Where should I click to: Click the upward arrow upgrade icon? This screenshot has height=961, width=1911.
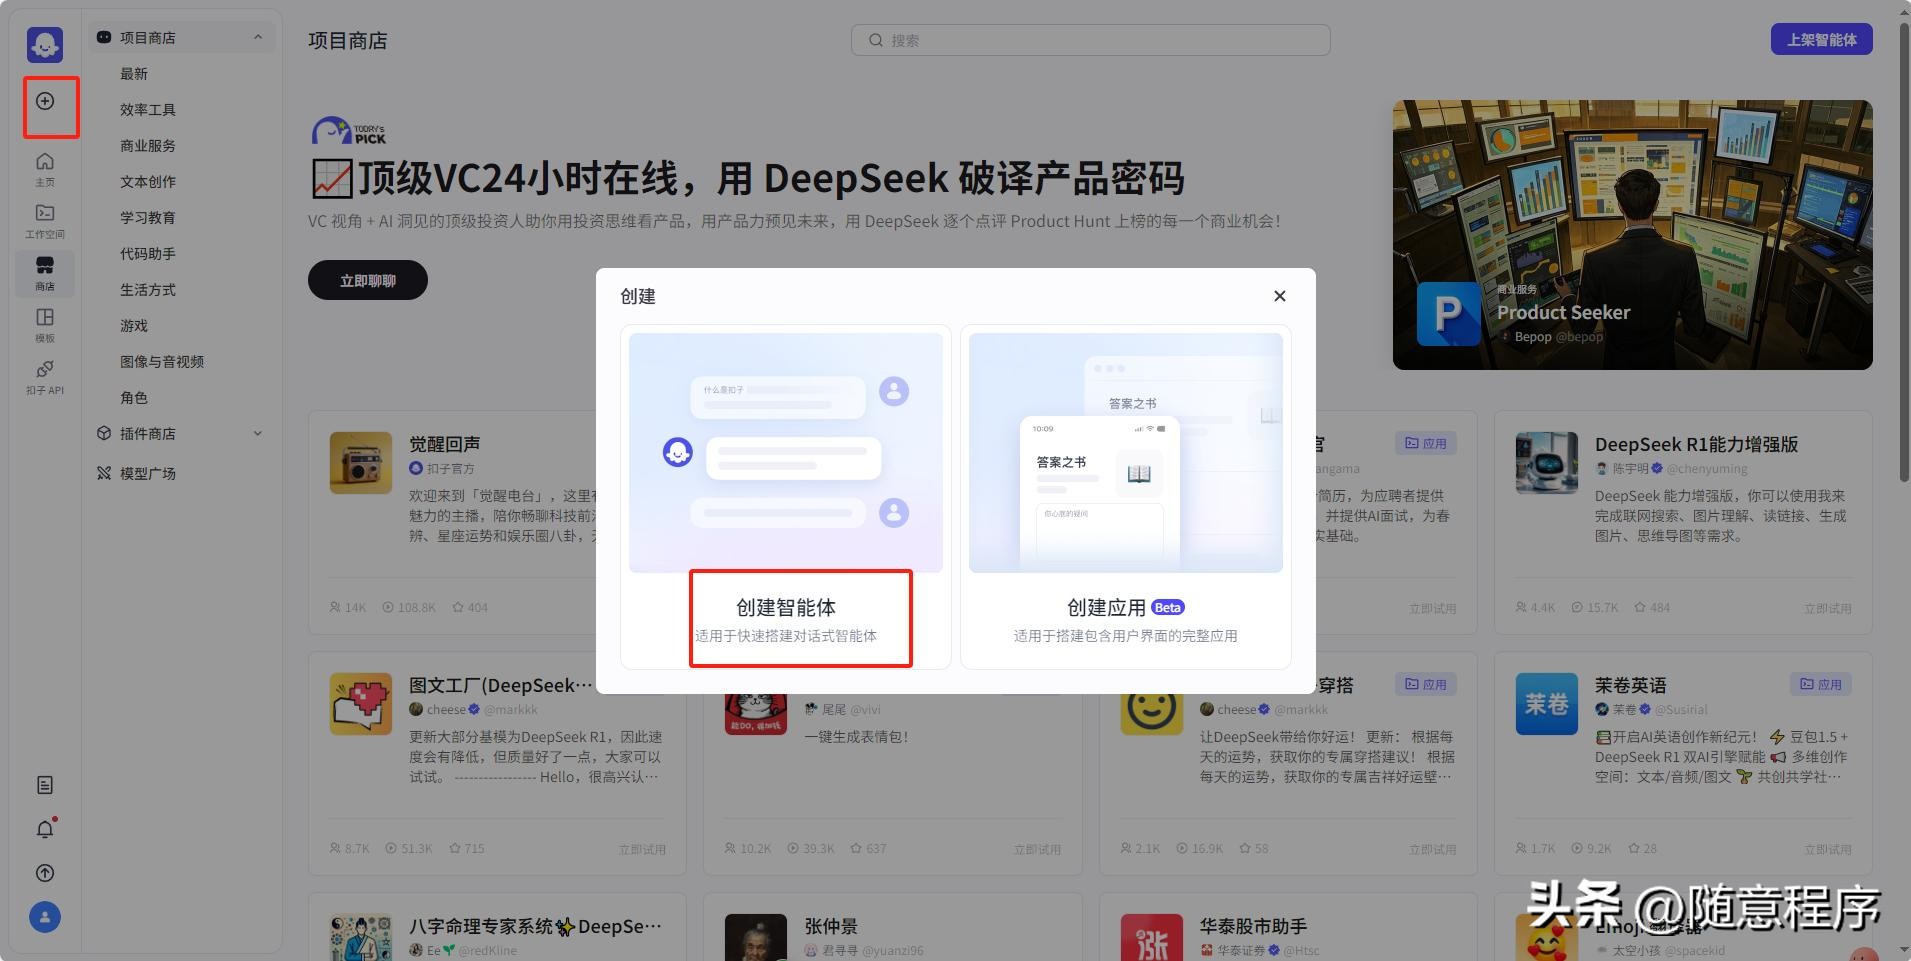tap(45, 873)
